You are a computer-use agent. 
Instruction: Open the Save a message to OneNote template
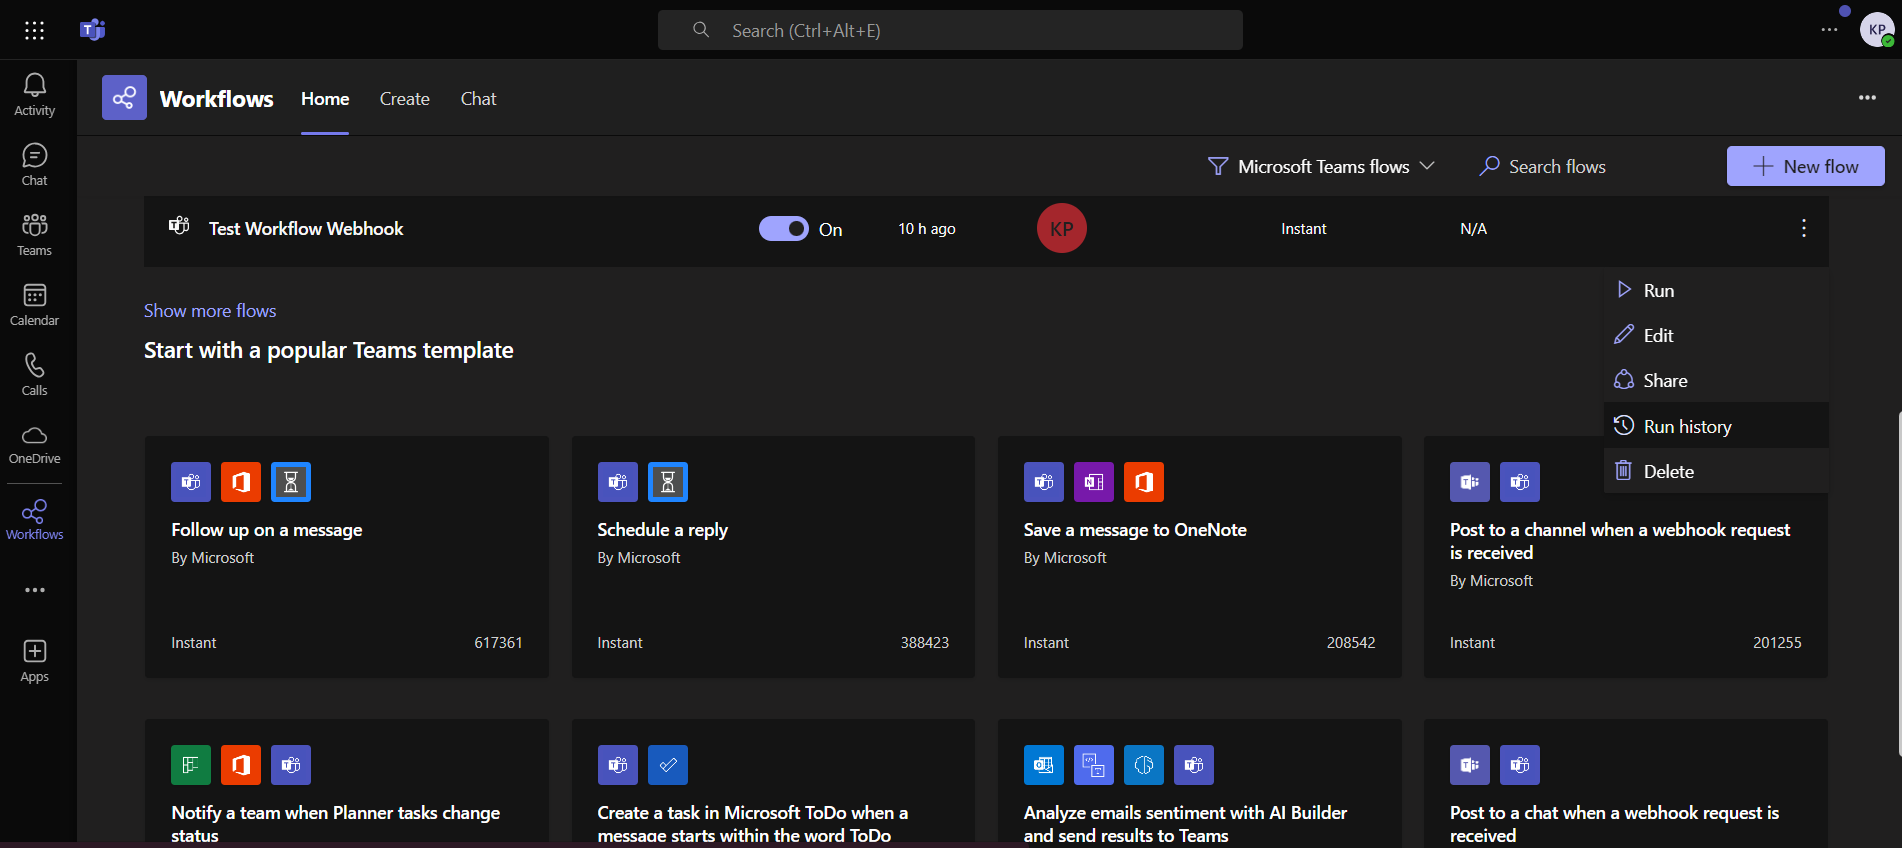[1200, 557]
